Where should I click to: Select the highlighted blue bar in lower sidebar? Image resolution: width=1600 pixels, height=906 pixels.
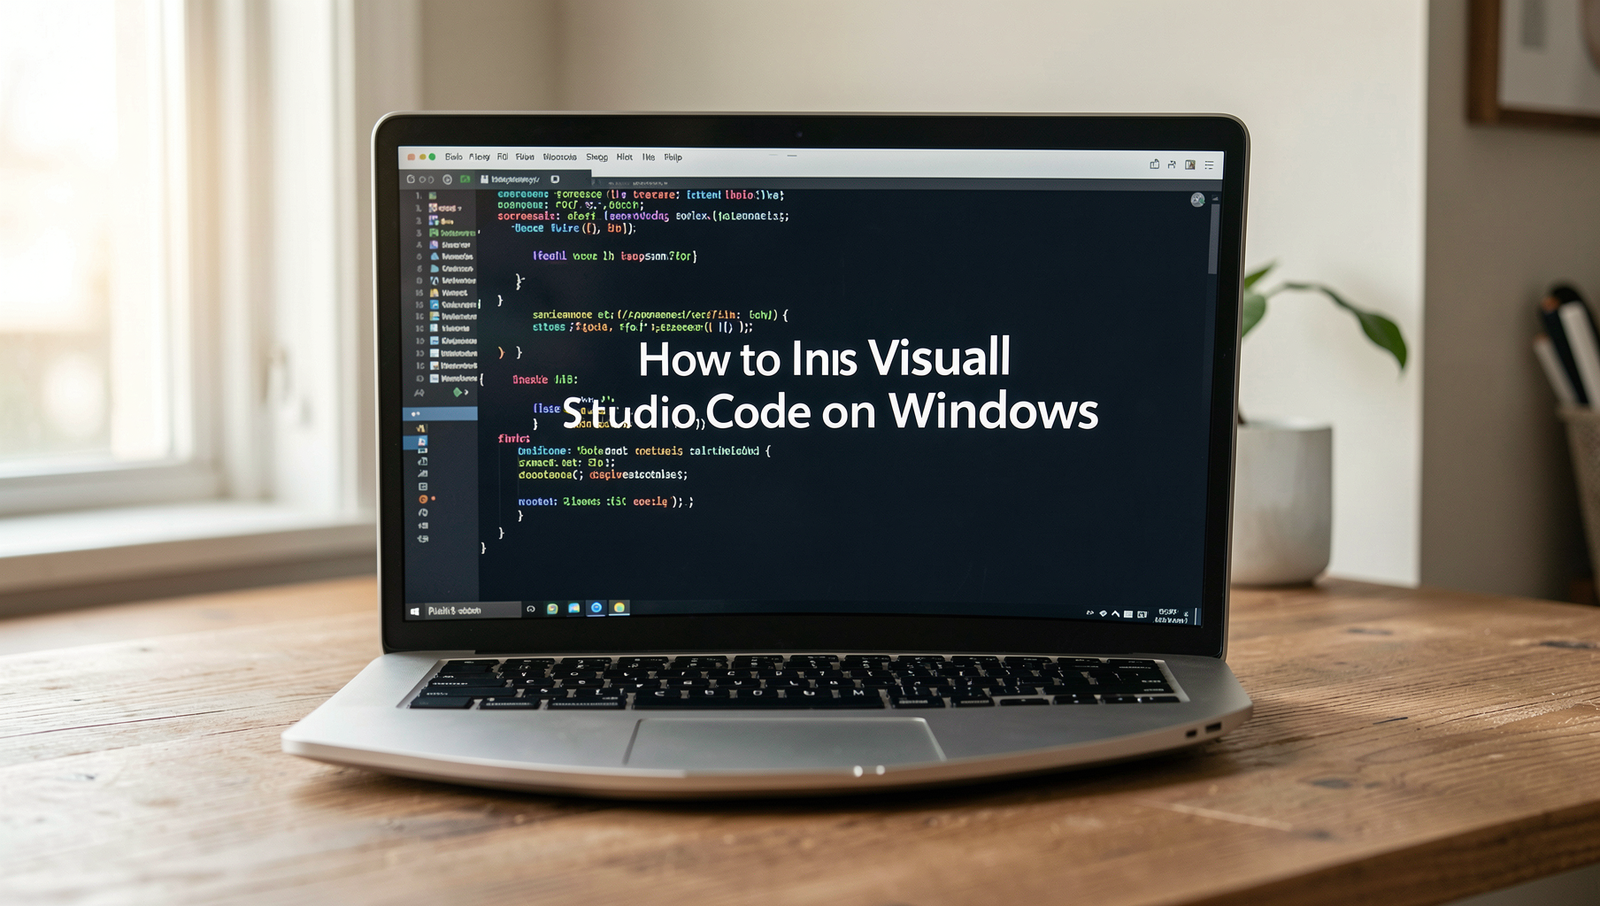(440, 413)
